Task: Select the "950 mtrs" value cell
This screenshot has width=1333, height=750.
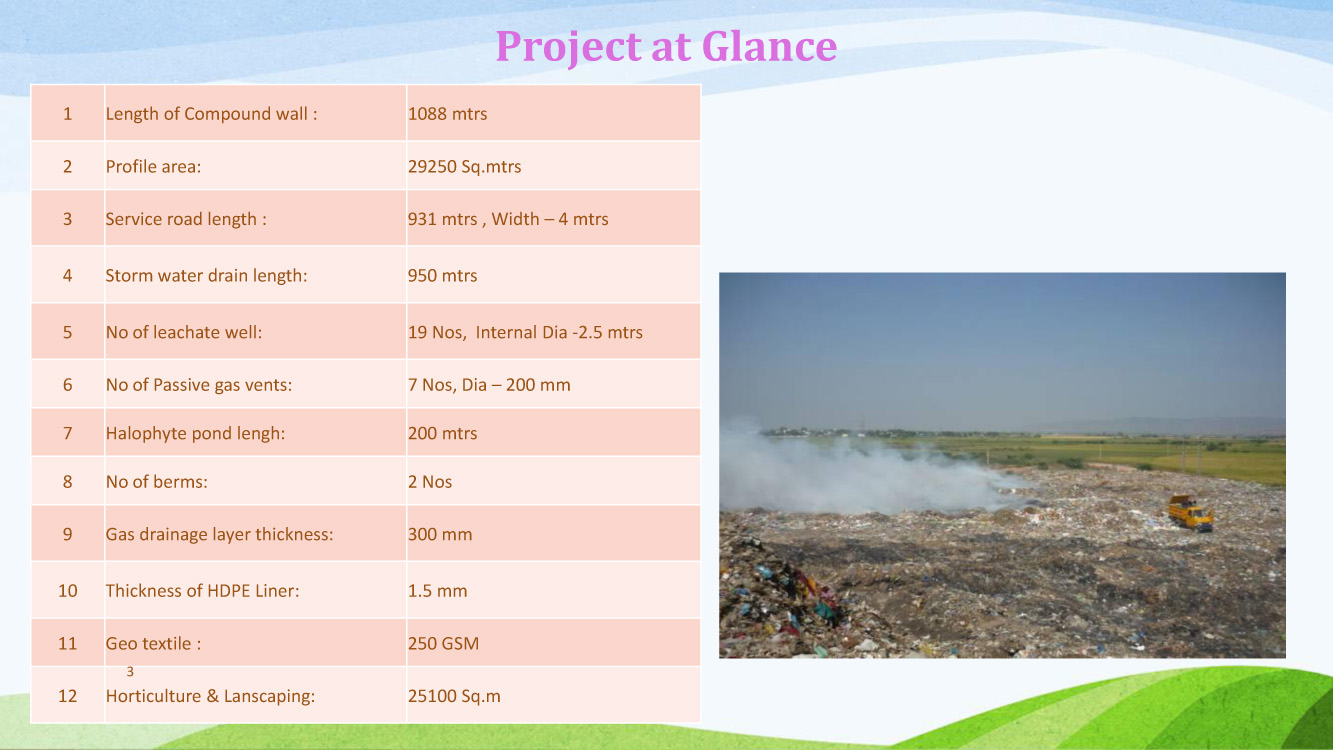Action: 553,275
